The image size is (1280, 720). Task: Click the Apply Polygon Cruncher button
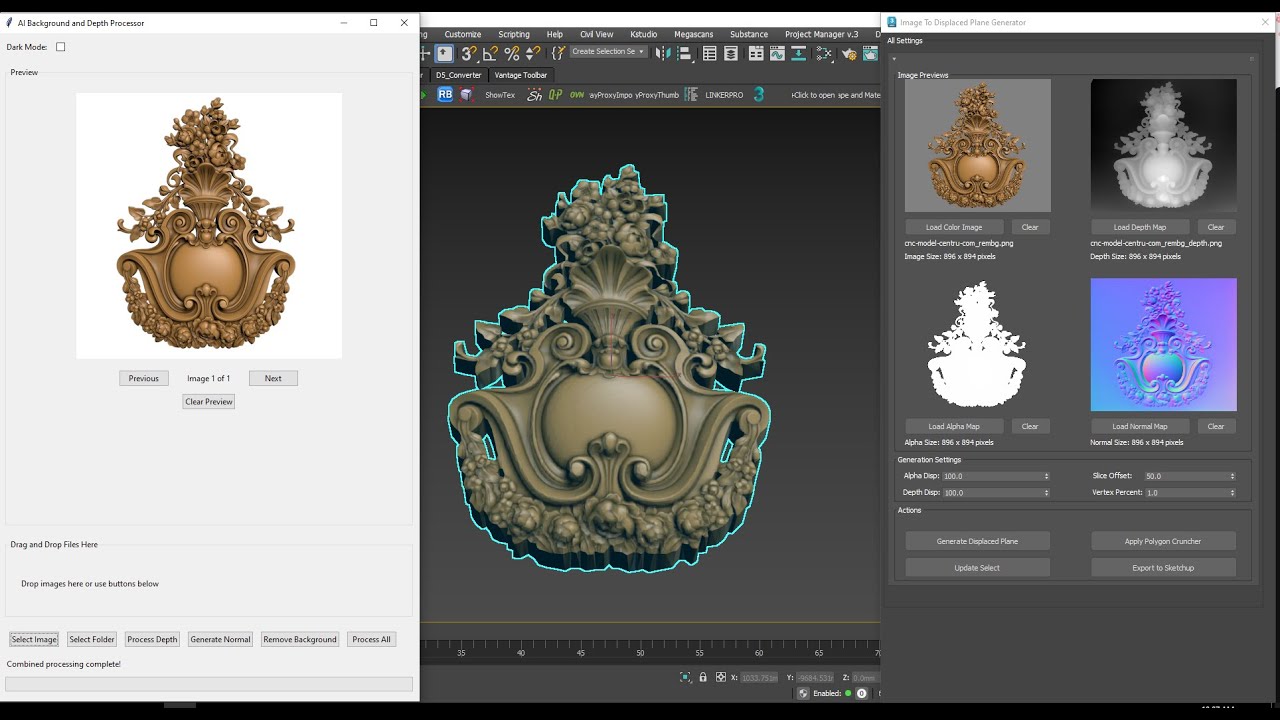coord(1163,541)
